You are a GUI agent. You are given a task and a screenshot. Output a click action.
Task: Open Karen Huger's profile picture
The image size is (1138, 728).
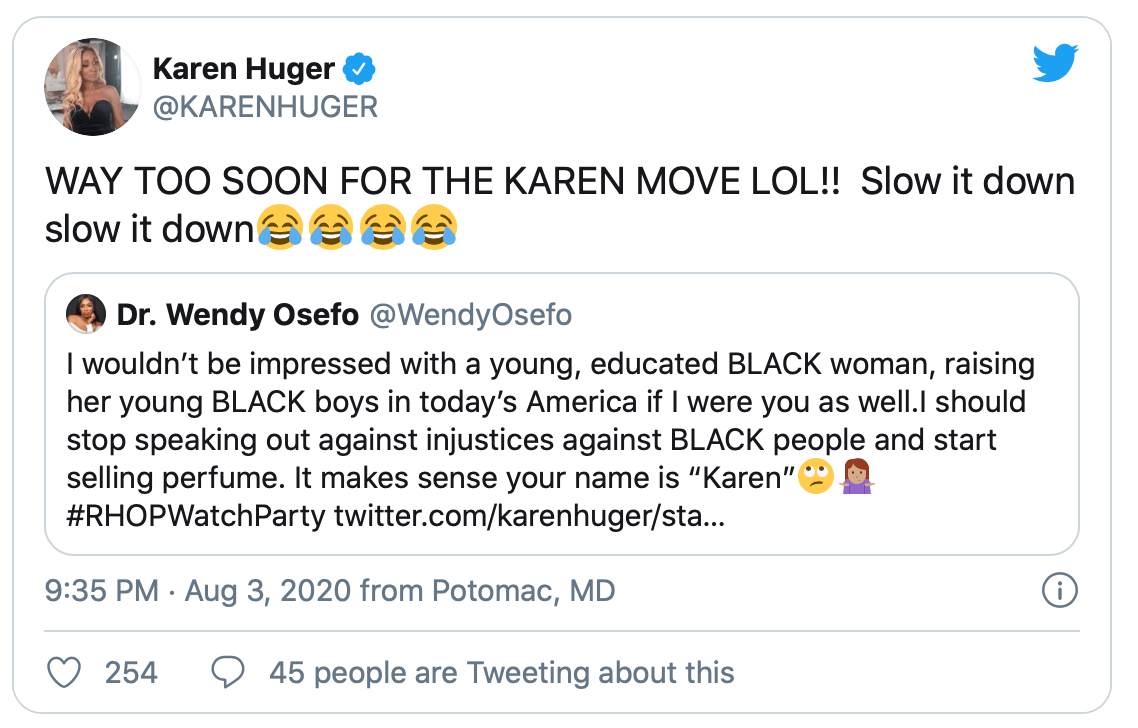92,87
